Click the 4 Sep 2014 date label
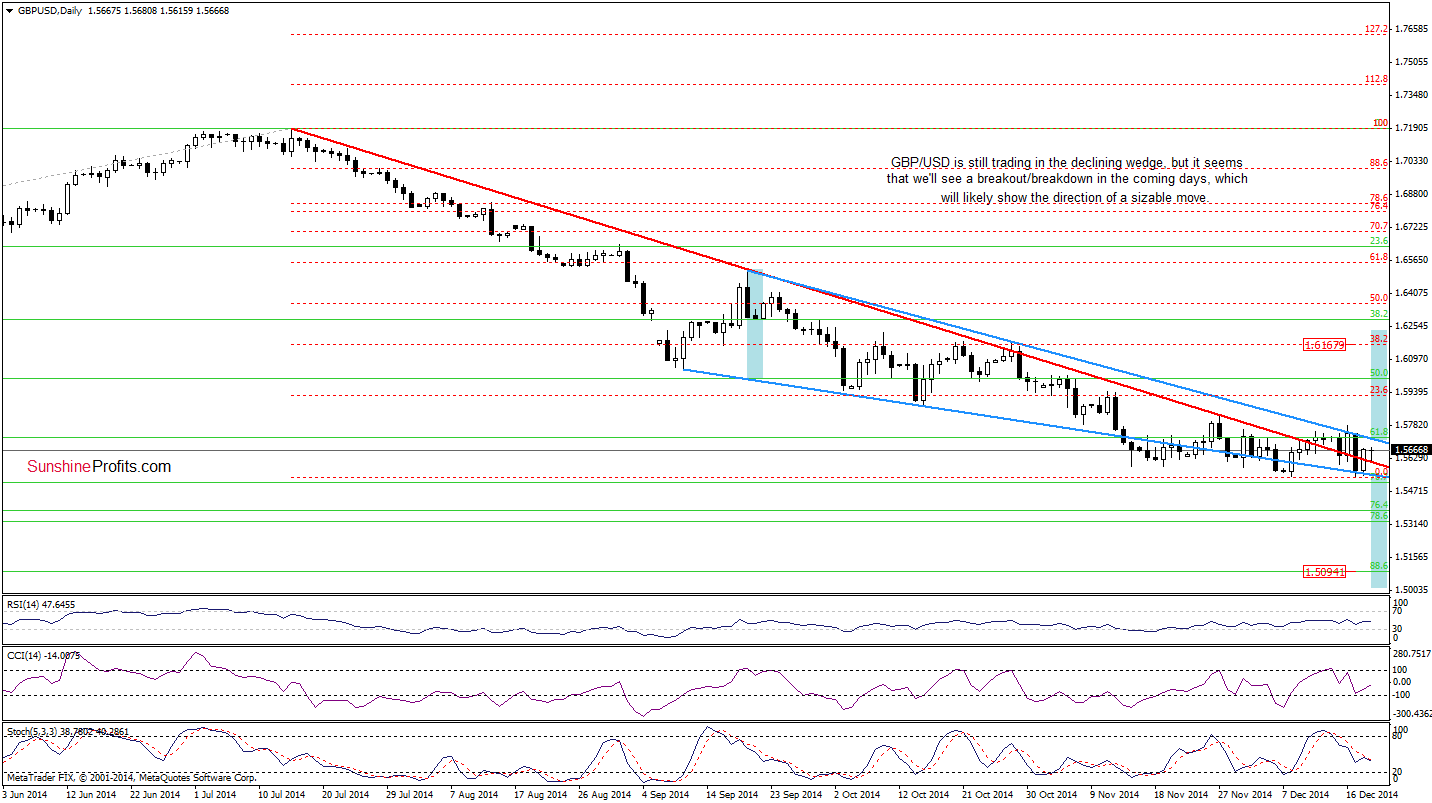This screenshot has width=1432, height=803. (666, 795)
